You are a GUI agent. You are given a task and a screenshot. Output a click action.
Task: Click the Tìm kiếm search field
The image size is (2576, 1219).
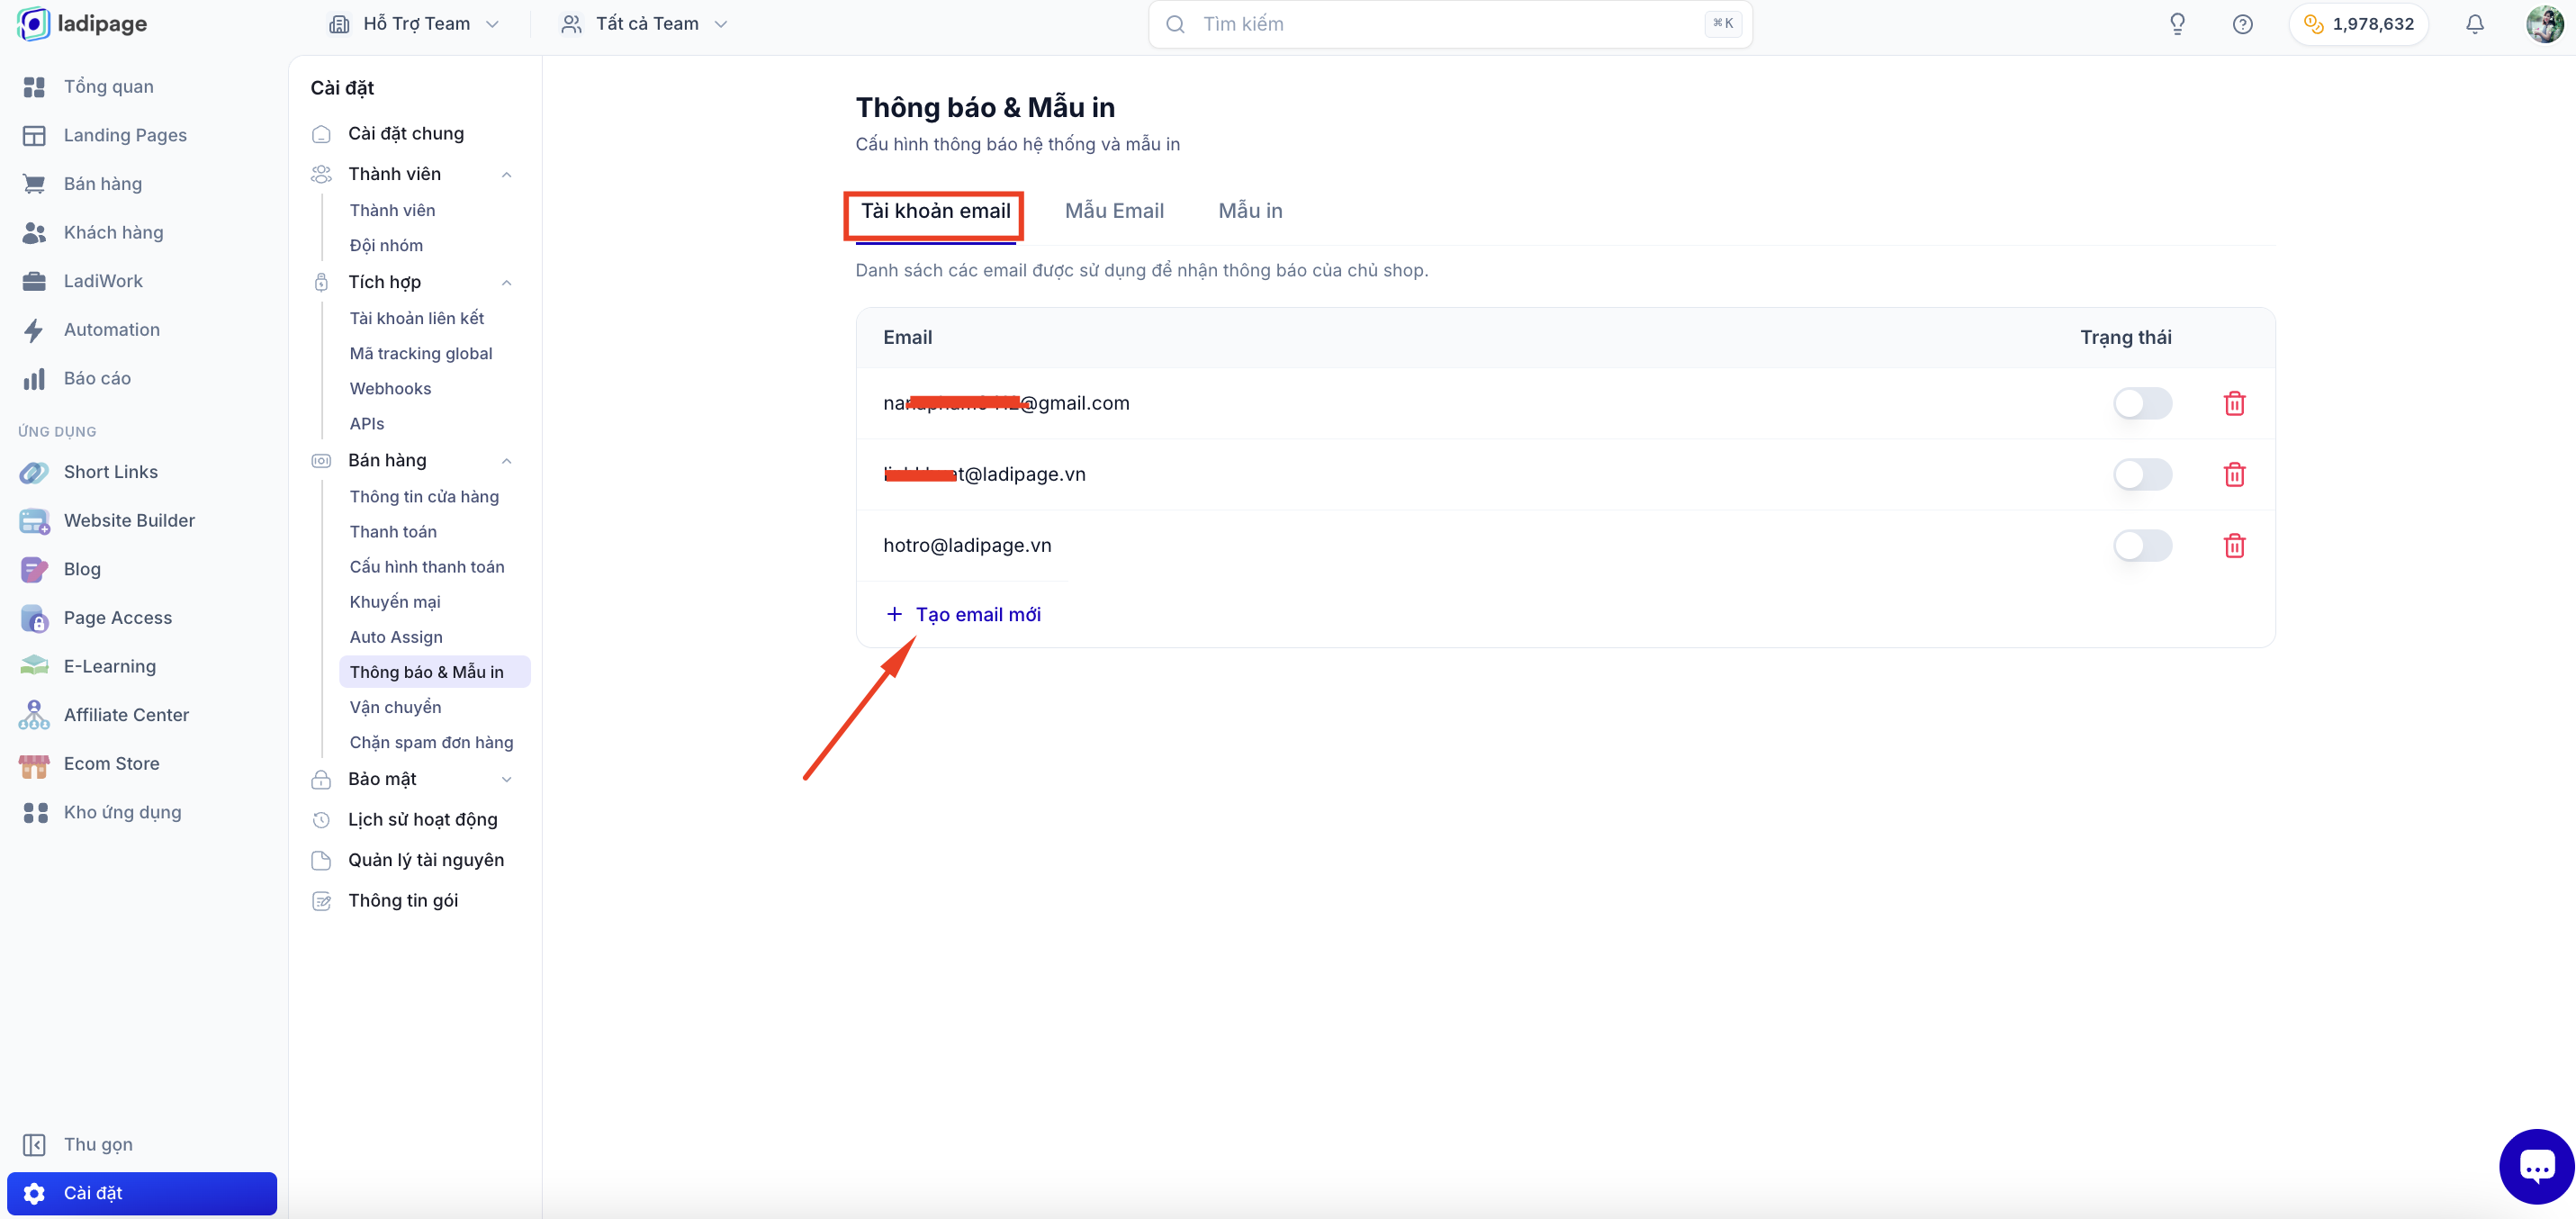[1450, 24]
